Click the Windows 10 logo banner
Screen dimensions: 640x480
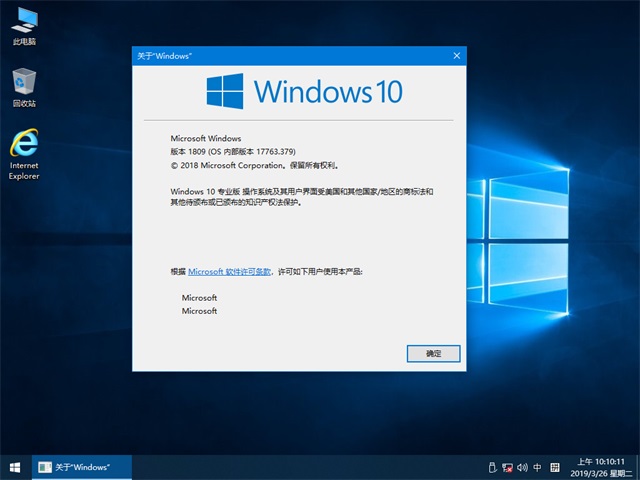[304, 92]
